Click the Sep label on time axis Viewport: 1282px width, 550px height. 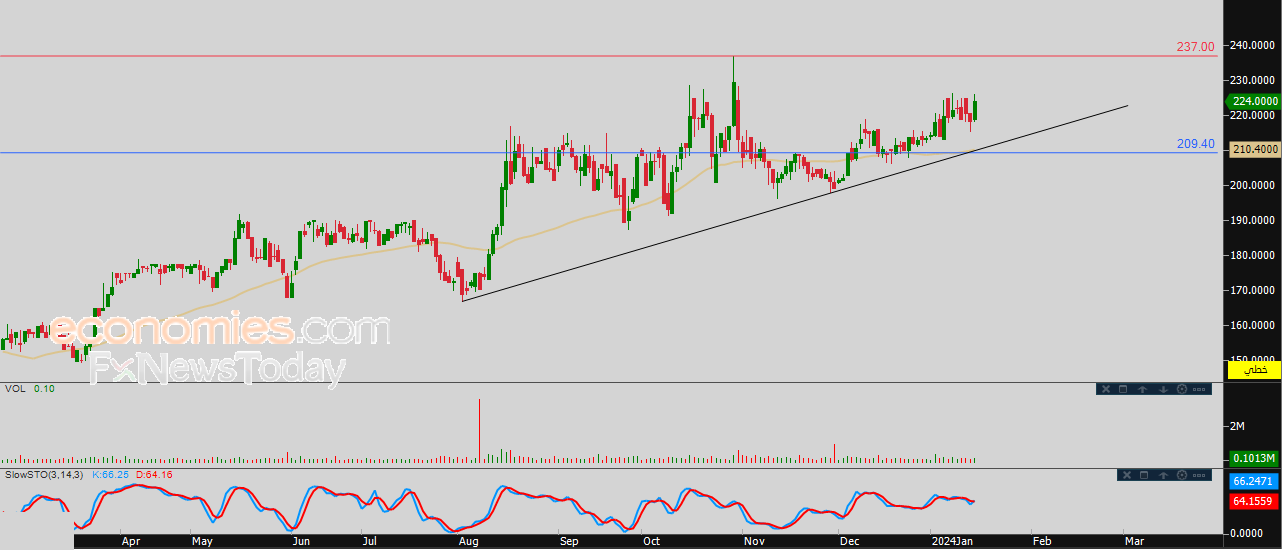(x=569, y=541)
